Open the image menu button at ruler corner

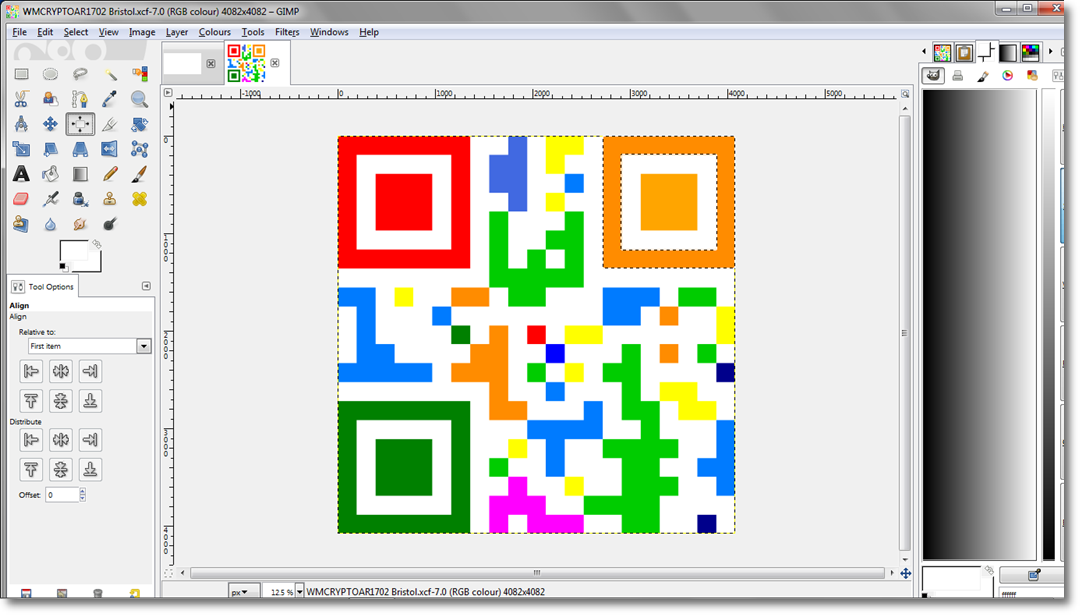[x=168, y=92]
